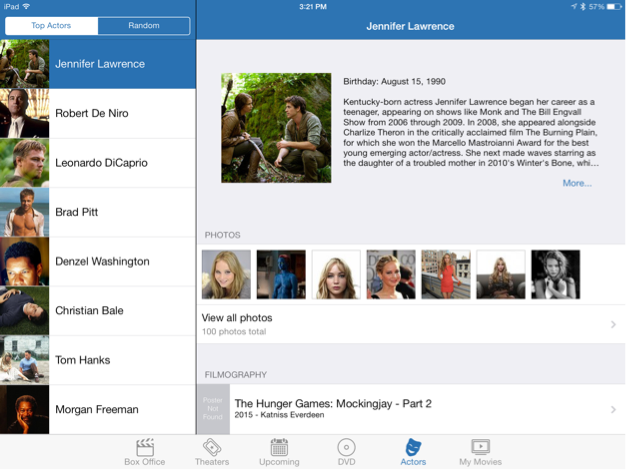Expand View all photos chevron
626x472 pixels.
coord(612,324)
